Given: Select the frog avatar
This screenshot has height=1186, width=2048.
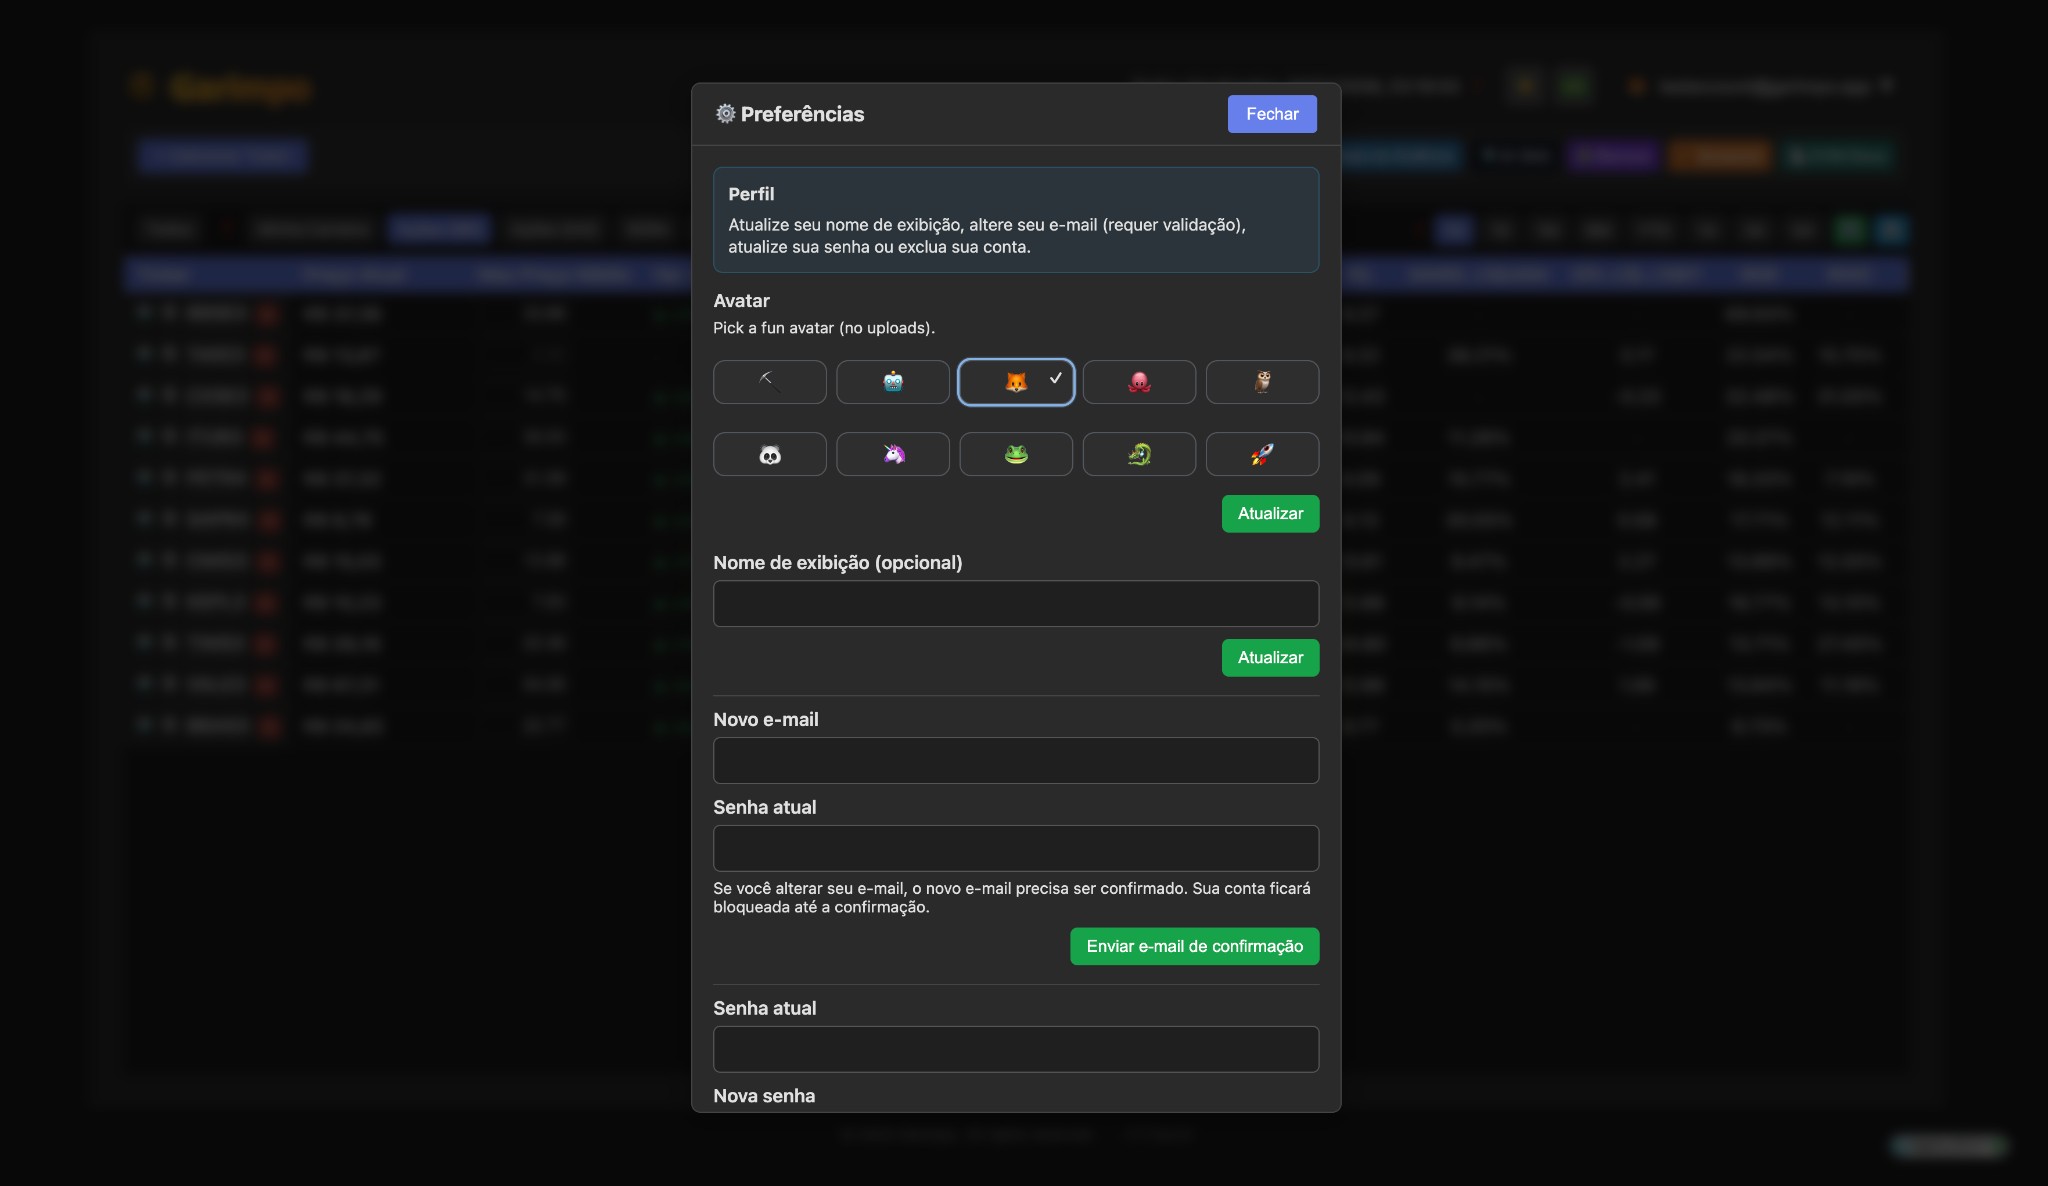Looking at the screenshot, I should click(x=1016, y=454).
